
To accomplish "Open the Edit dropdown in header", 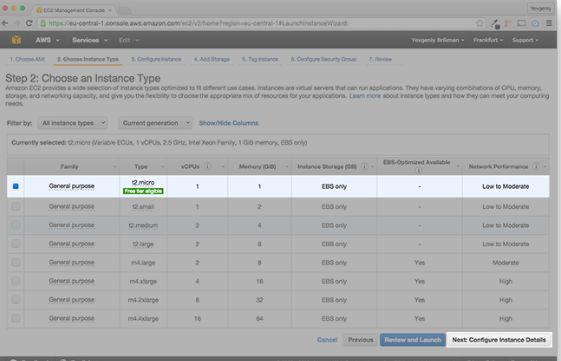I will tap(129, 40).
